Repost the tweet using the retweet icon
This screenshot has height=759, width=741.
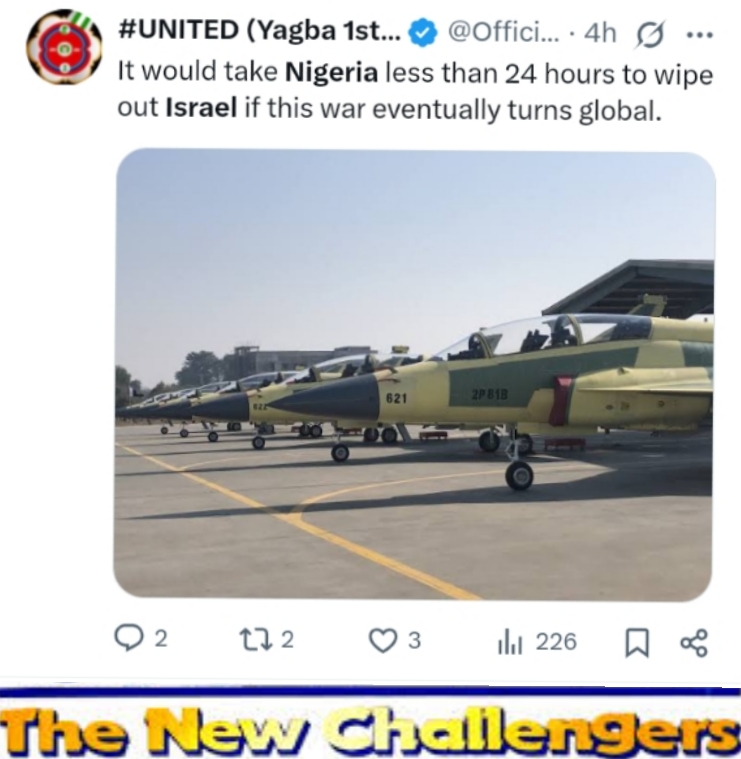click(255, 639)
